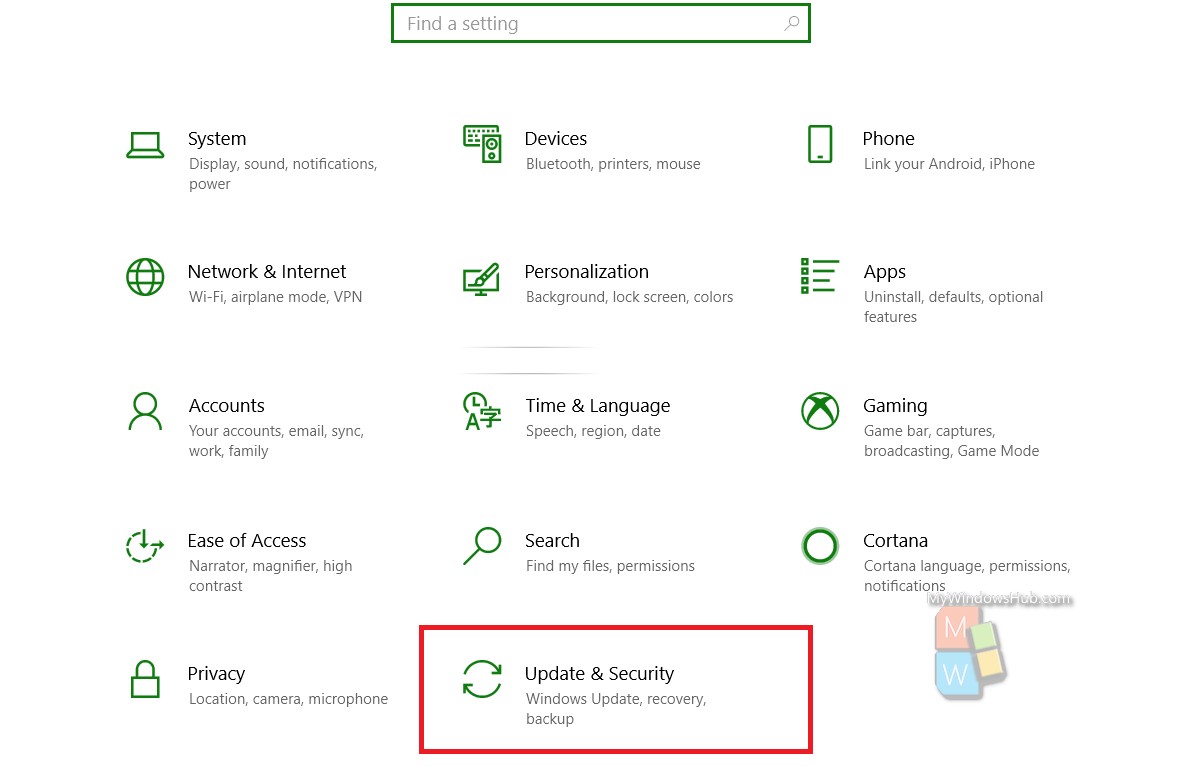1182x767 pixels.
Task: Click 'Location, camera, microphone' description
Action: pos(289,699)
